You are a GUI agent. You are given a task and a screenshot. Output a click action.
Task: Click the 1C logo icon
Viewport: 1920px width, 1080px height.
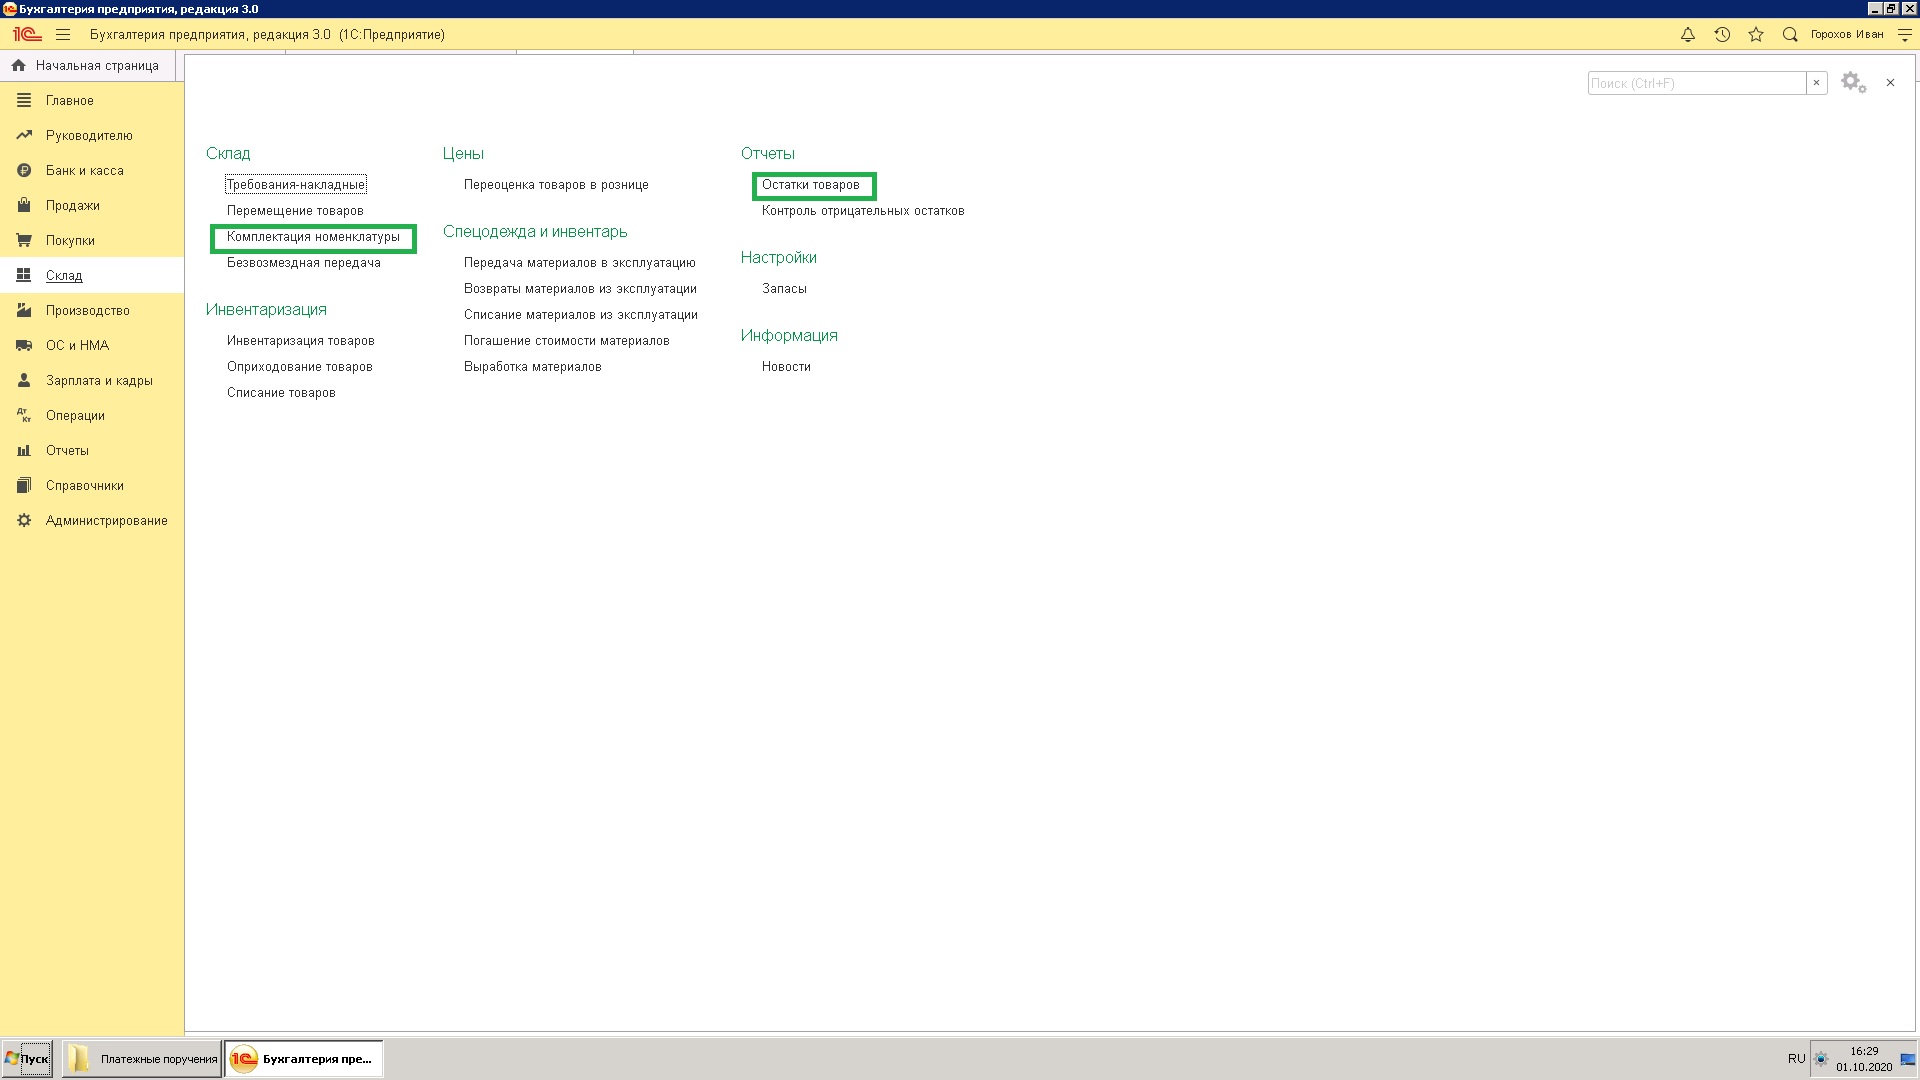[27, 34]
